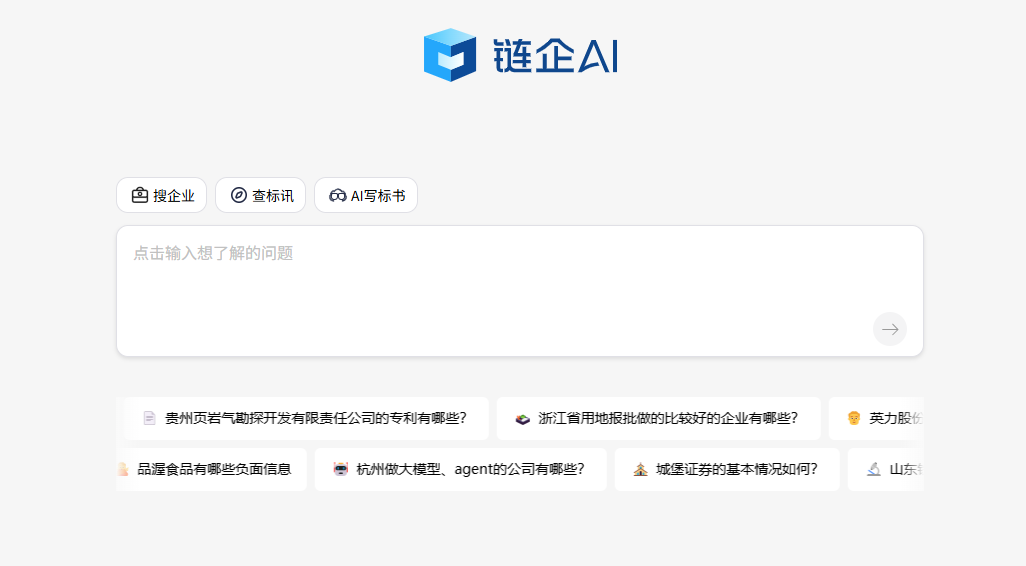Click the robot icon beside 杭州做大模型
Image resolution: width=1026 pixels, height=566 pixels.
[340, 469]
